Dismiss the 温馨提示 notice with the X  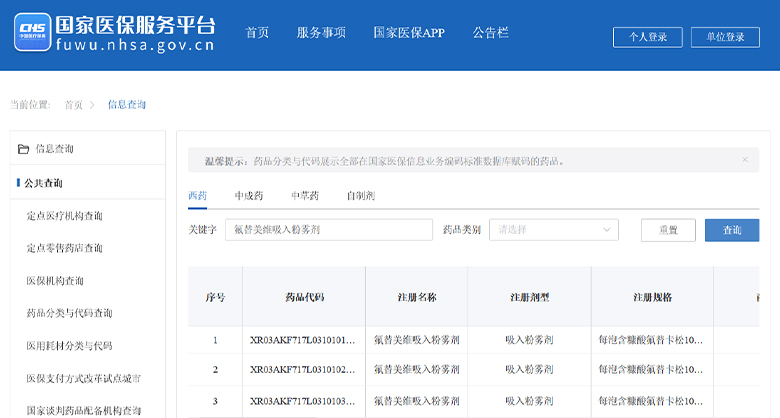coord(744,160)
